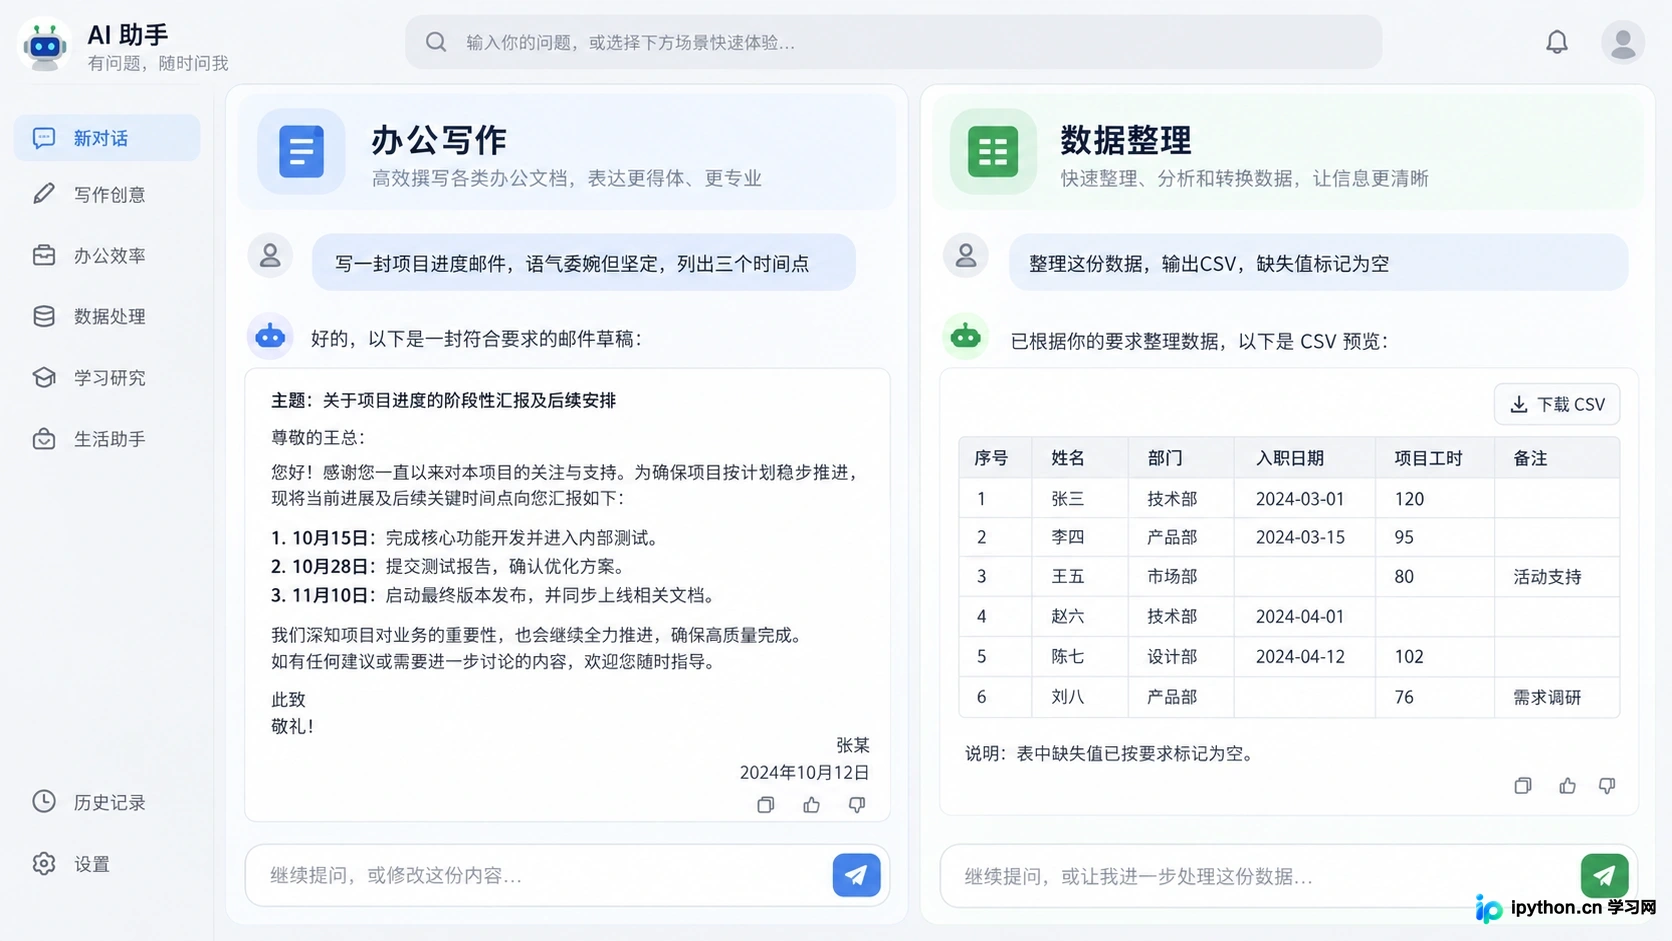Click the 说明 note below the table

point(1110,753)
